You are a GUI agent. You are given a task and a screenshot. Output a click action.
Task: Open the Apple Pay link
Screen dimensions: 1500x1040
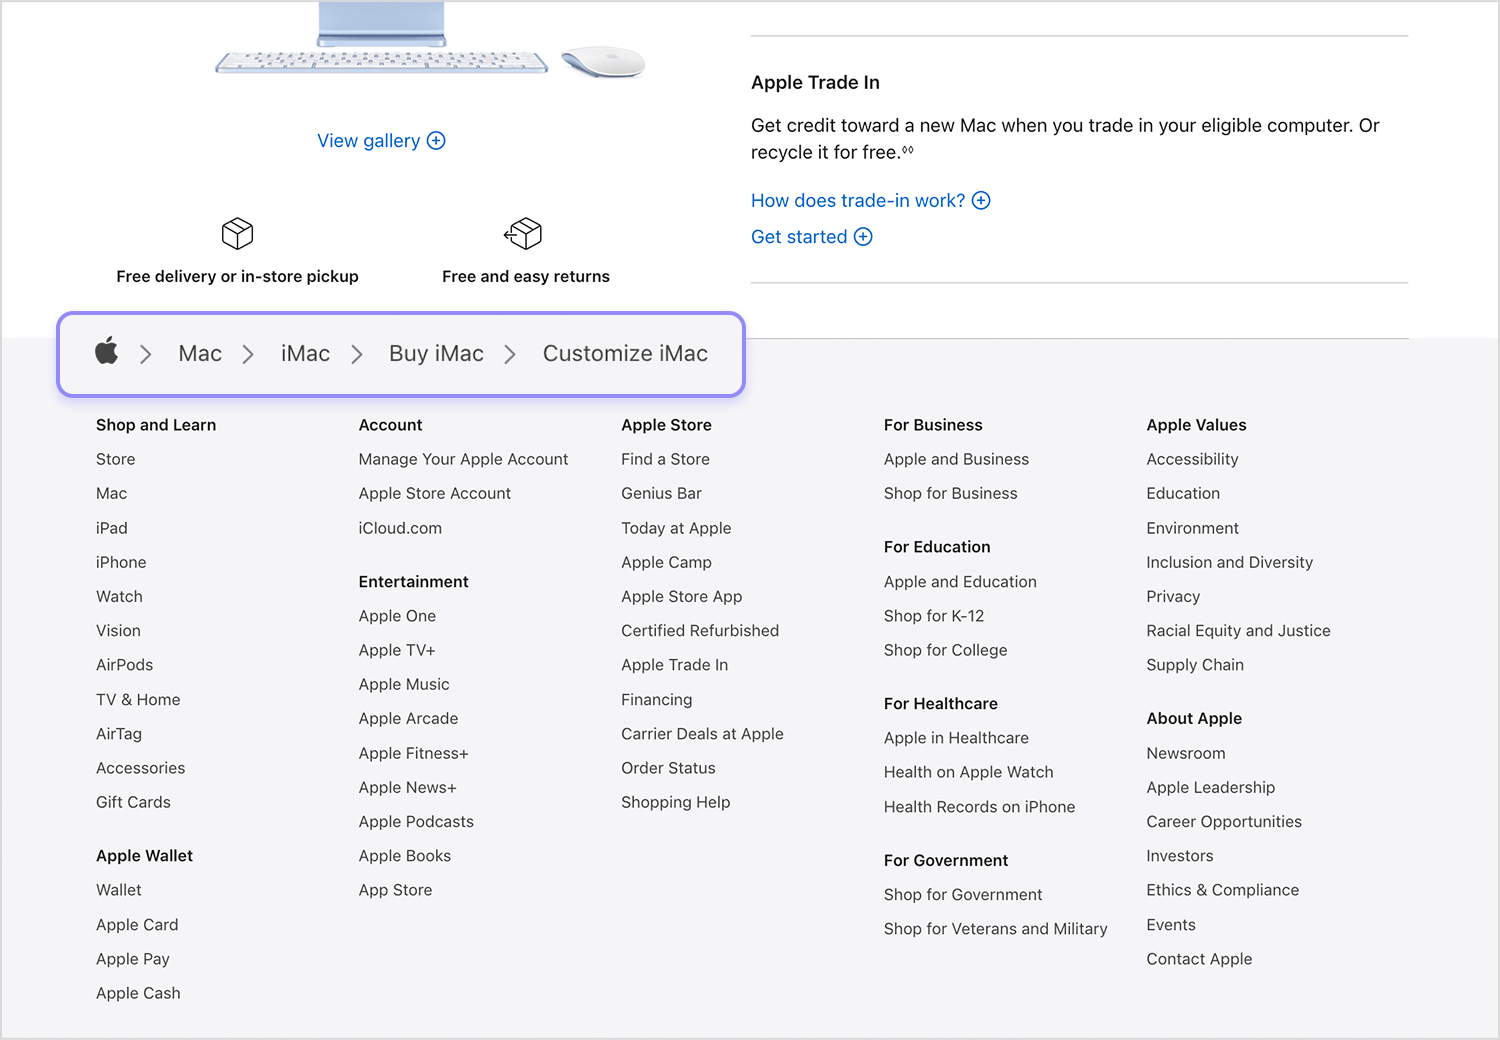tap(133, 959)
